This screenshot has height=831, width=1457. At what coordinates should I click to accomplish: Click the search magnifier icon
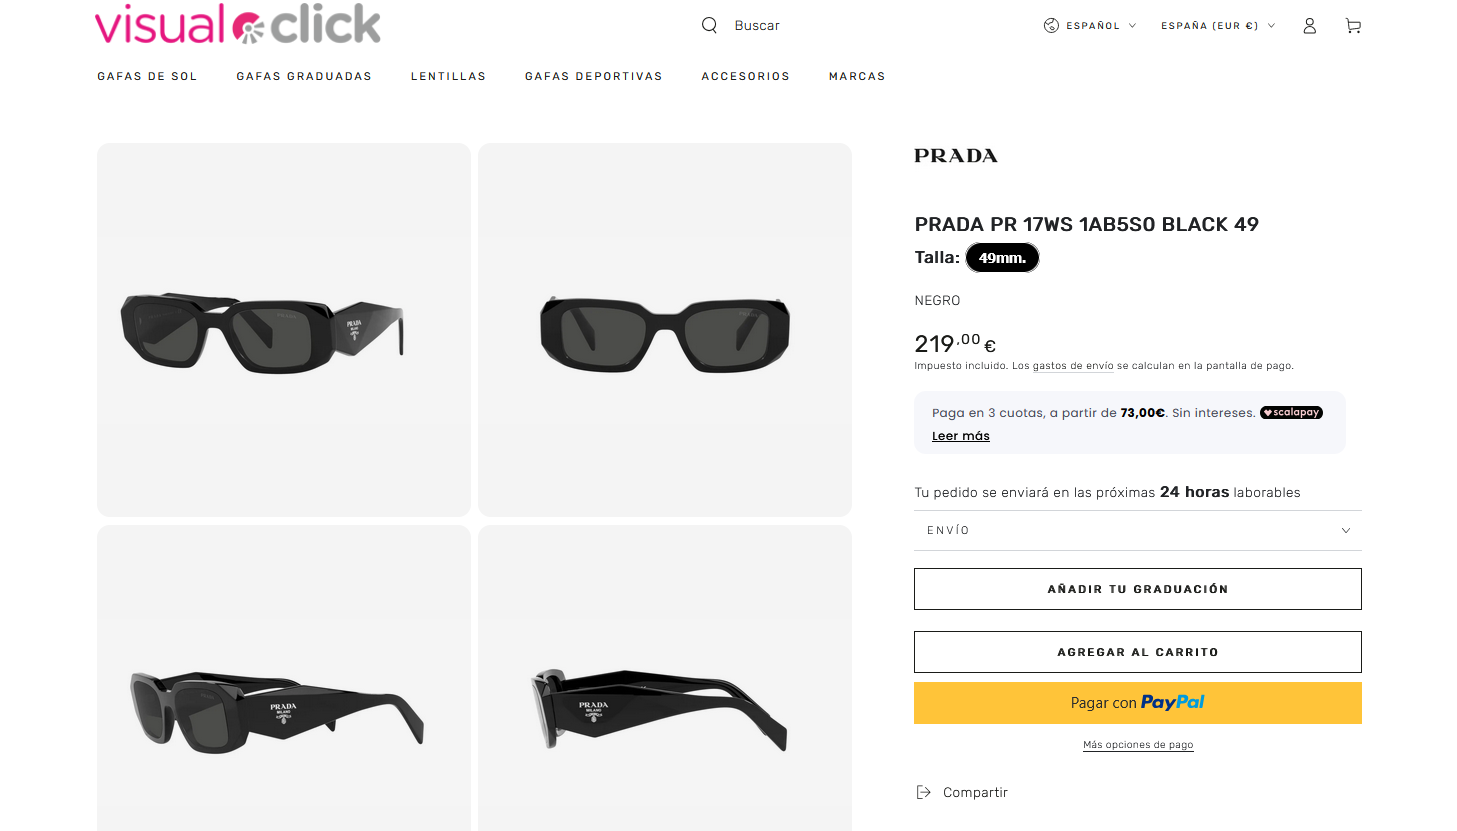pos(709,25)
